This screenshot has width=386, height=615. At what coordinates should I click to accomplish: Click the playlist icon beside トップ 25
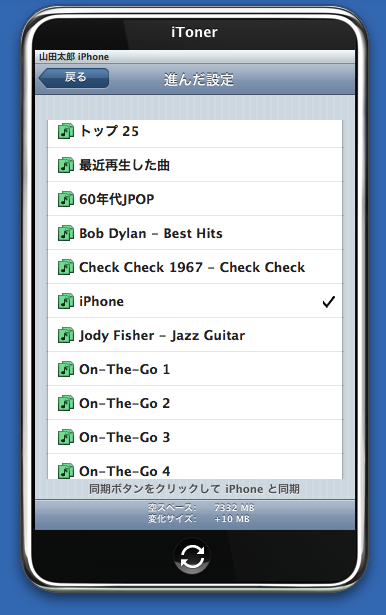66,131
